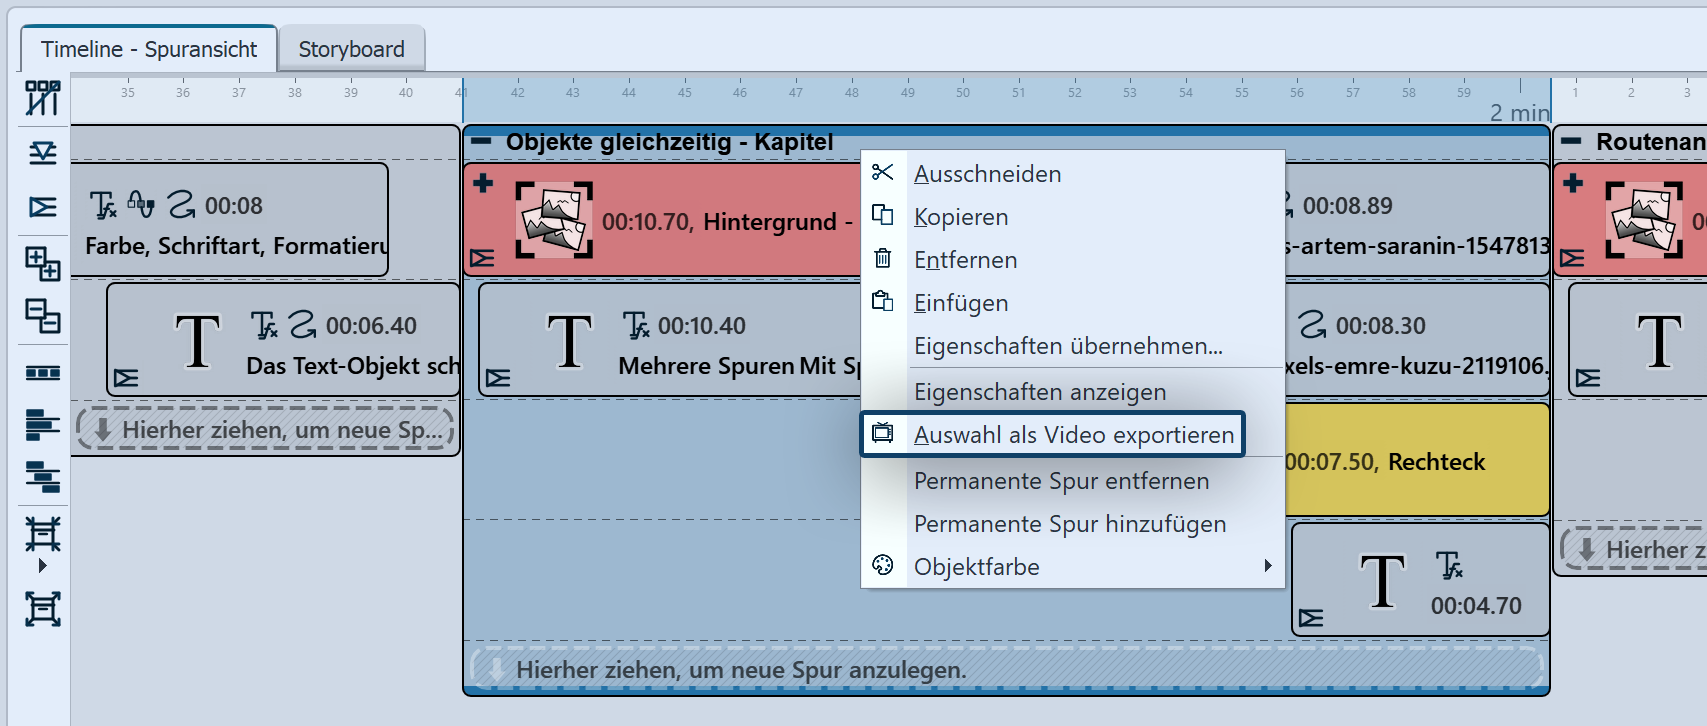Click the 50 second mark on the ruler
The width and height of the screenshot is (1707, 726).
[962, 92]
